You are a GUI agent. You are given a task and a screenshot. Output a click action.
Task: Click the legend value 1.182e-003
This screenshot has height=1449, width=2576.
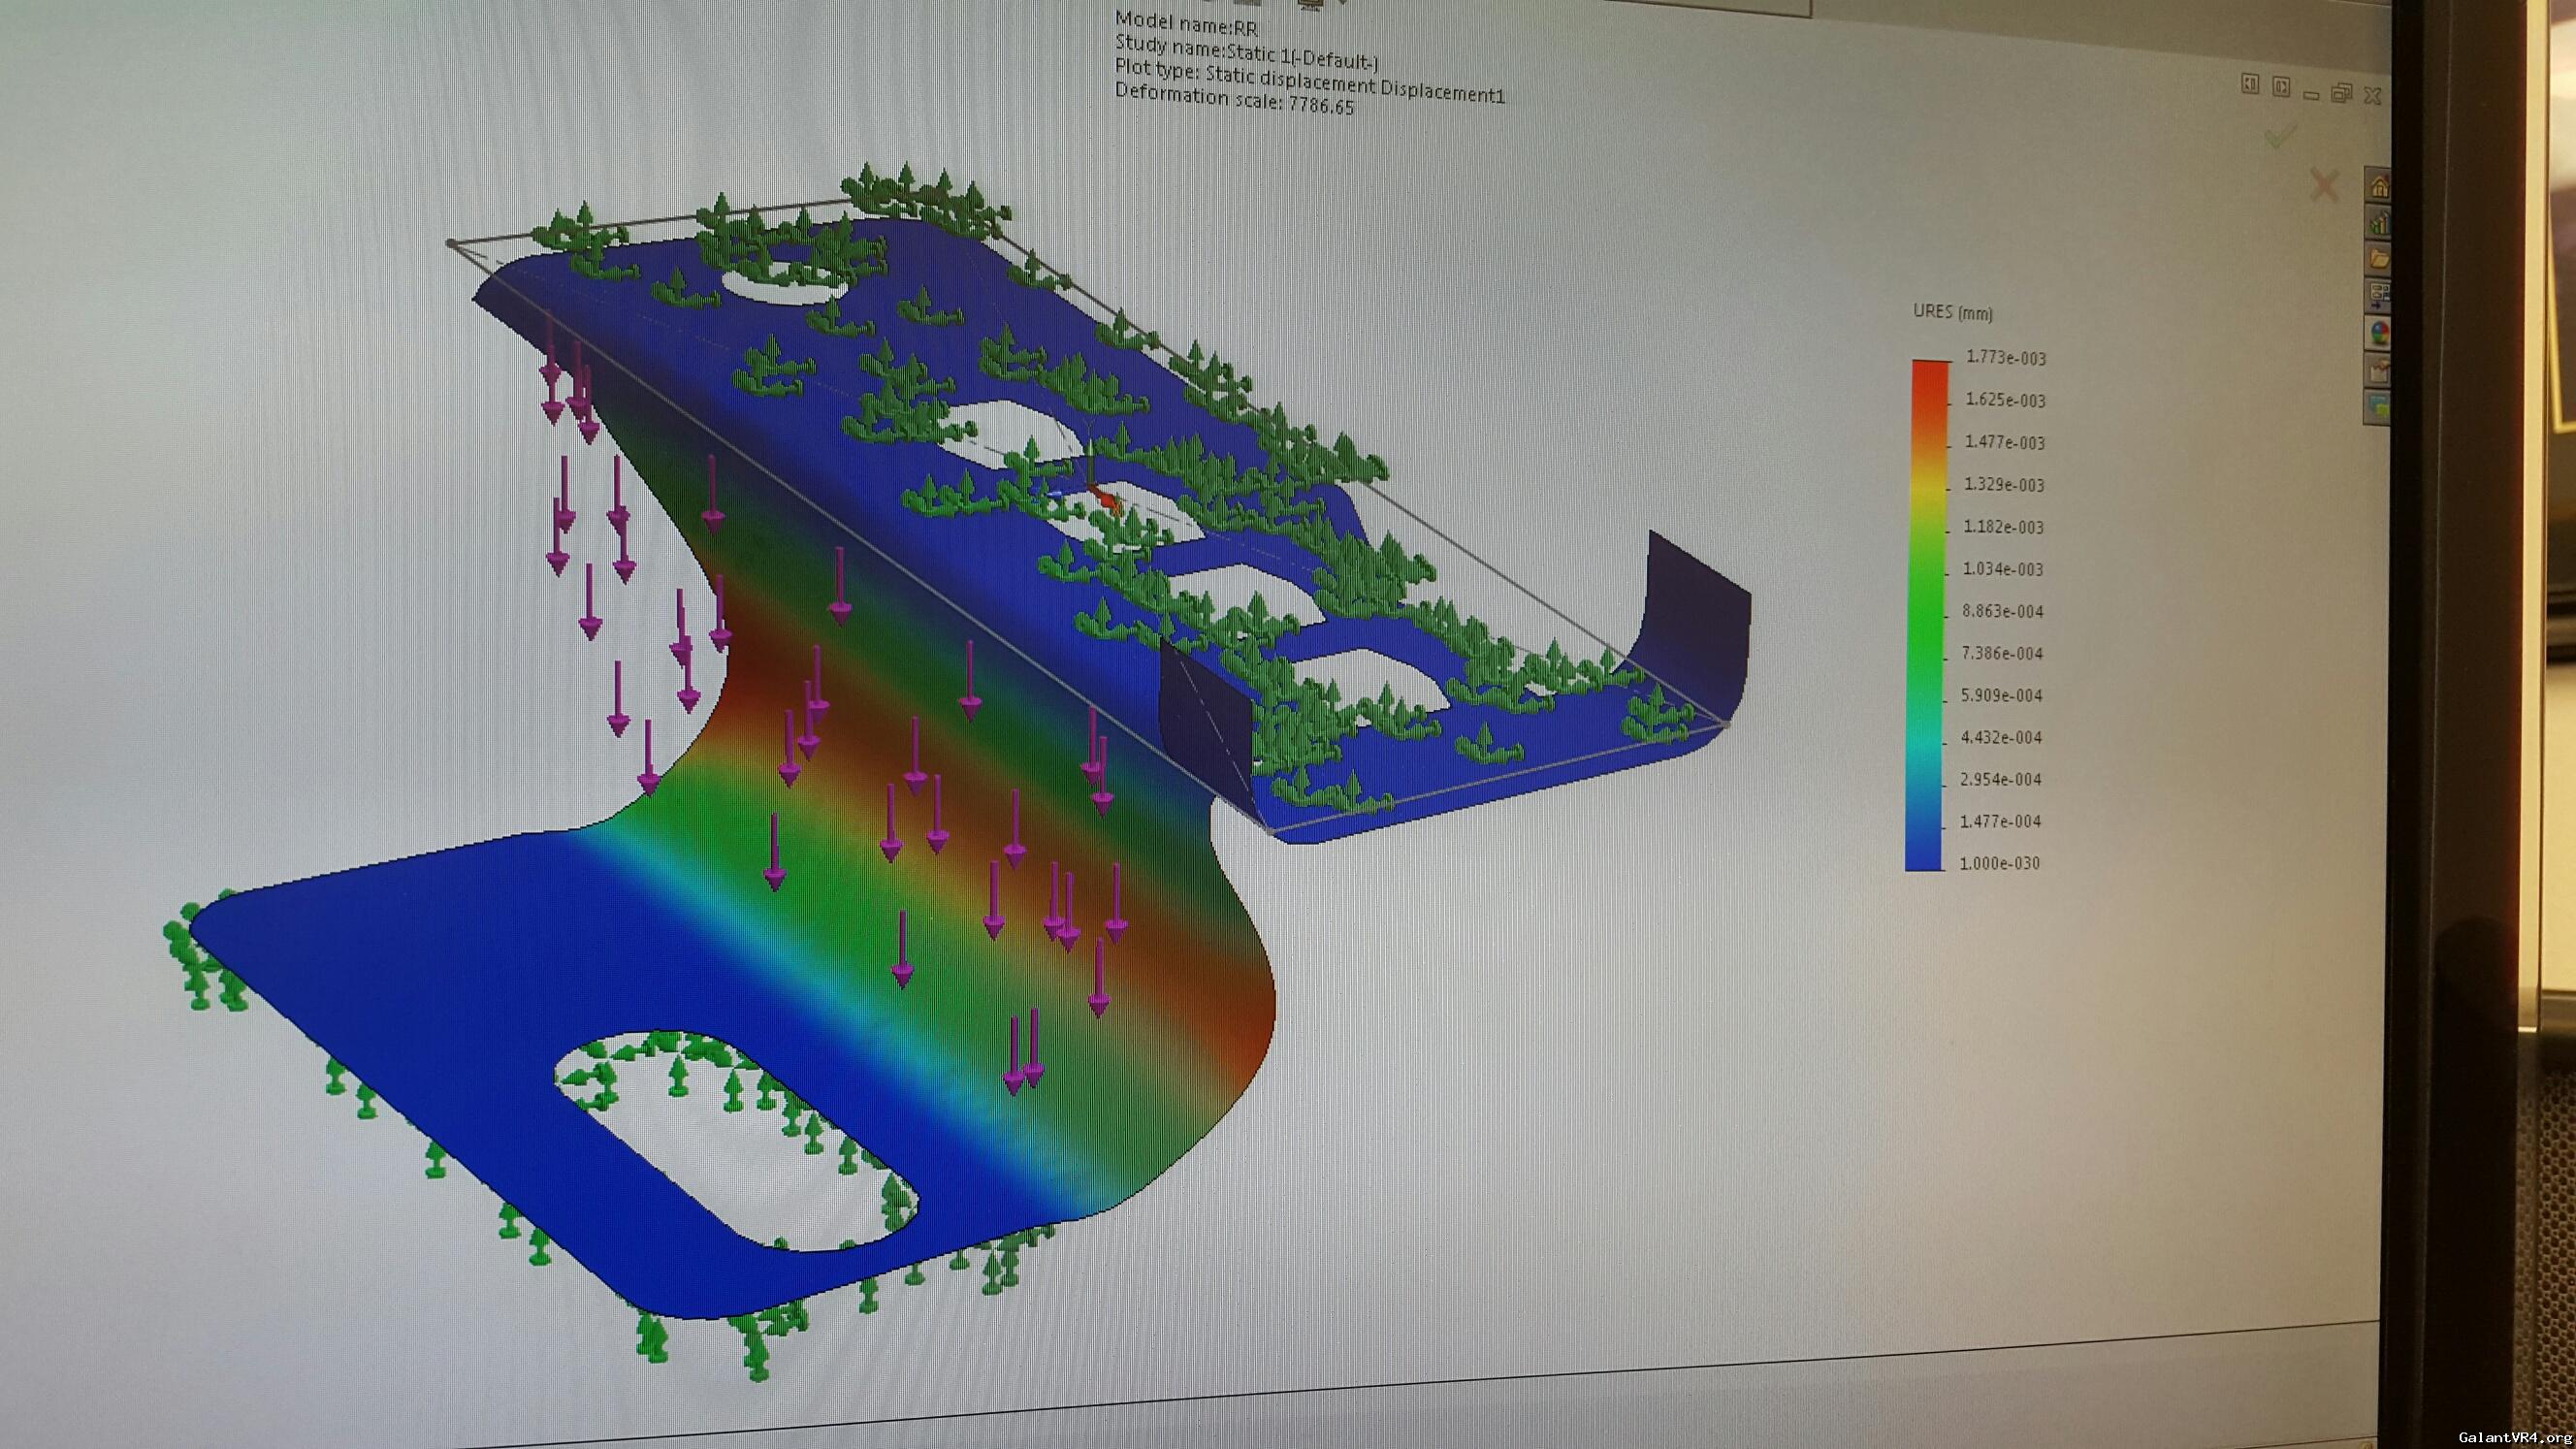[x=2004, y=527]
